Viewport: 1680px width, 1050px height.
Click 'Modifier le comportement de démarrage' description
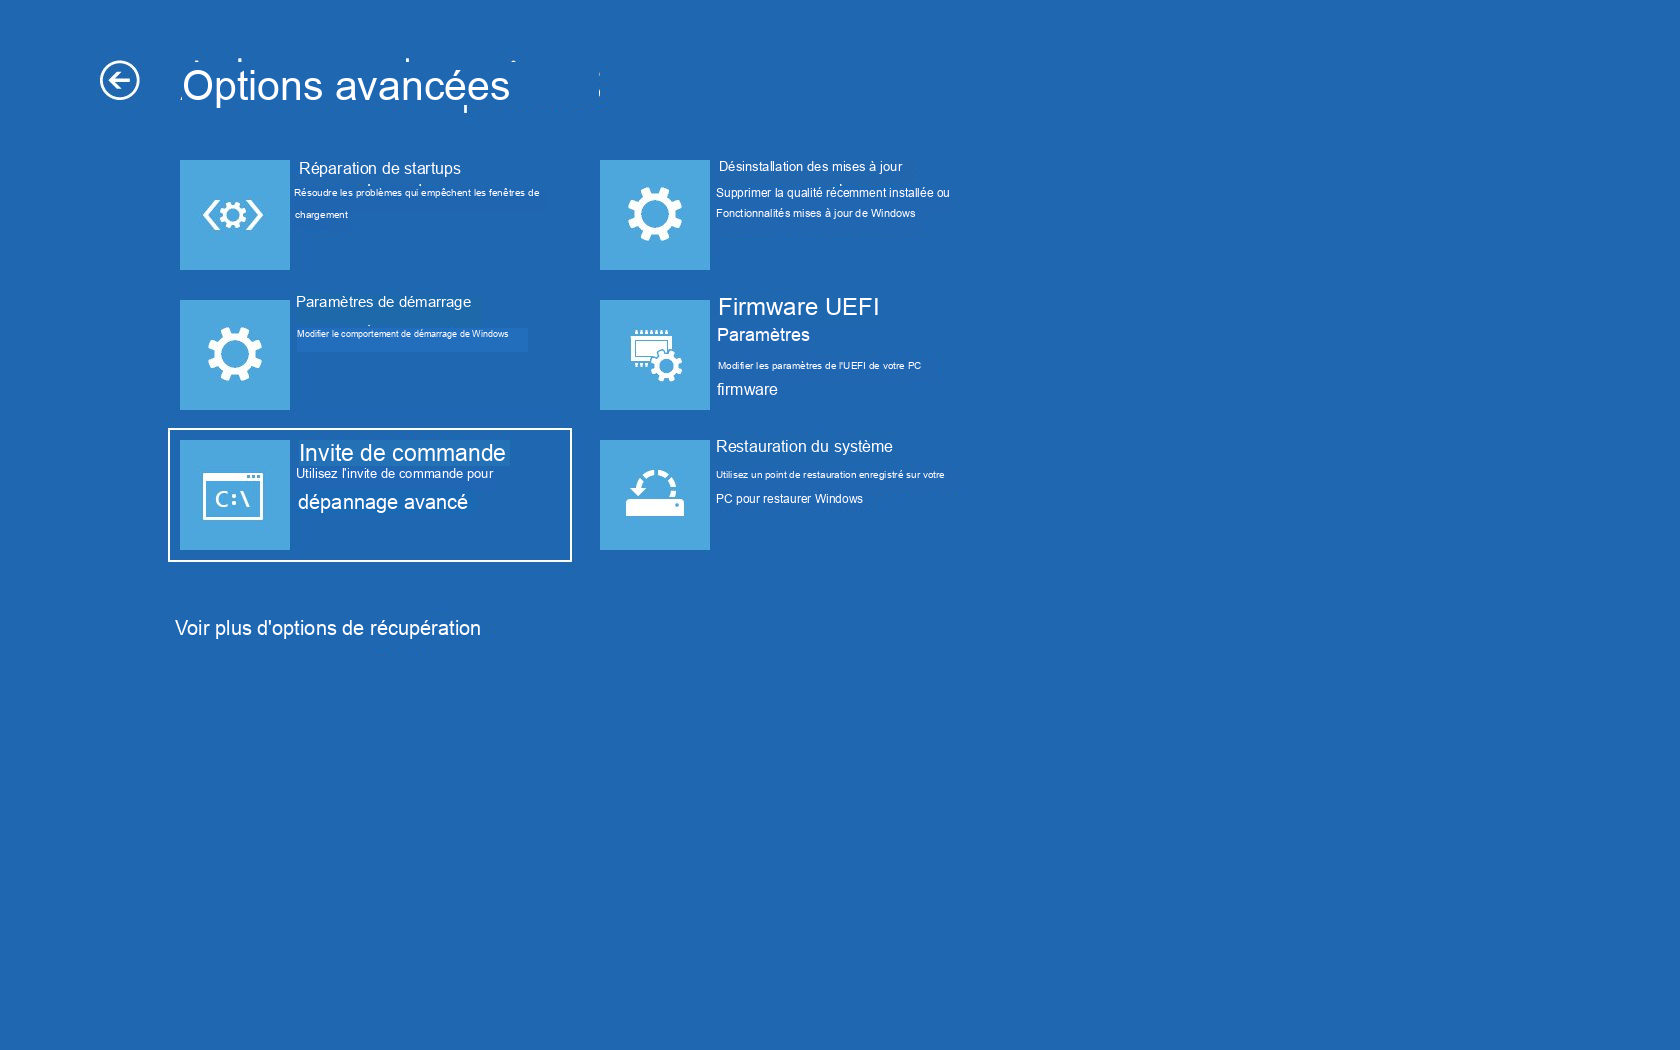tap(402, 334)
